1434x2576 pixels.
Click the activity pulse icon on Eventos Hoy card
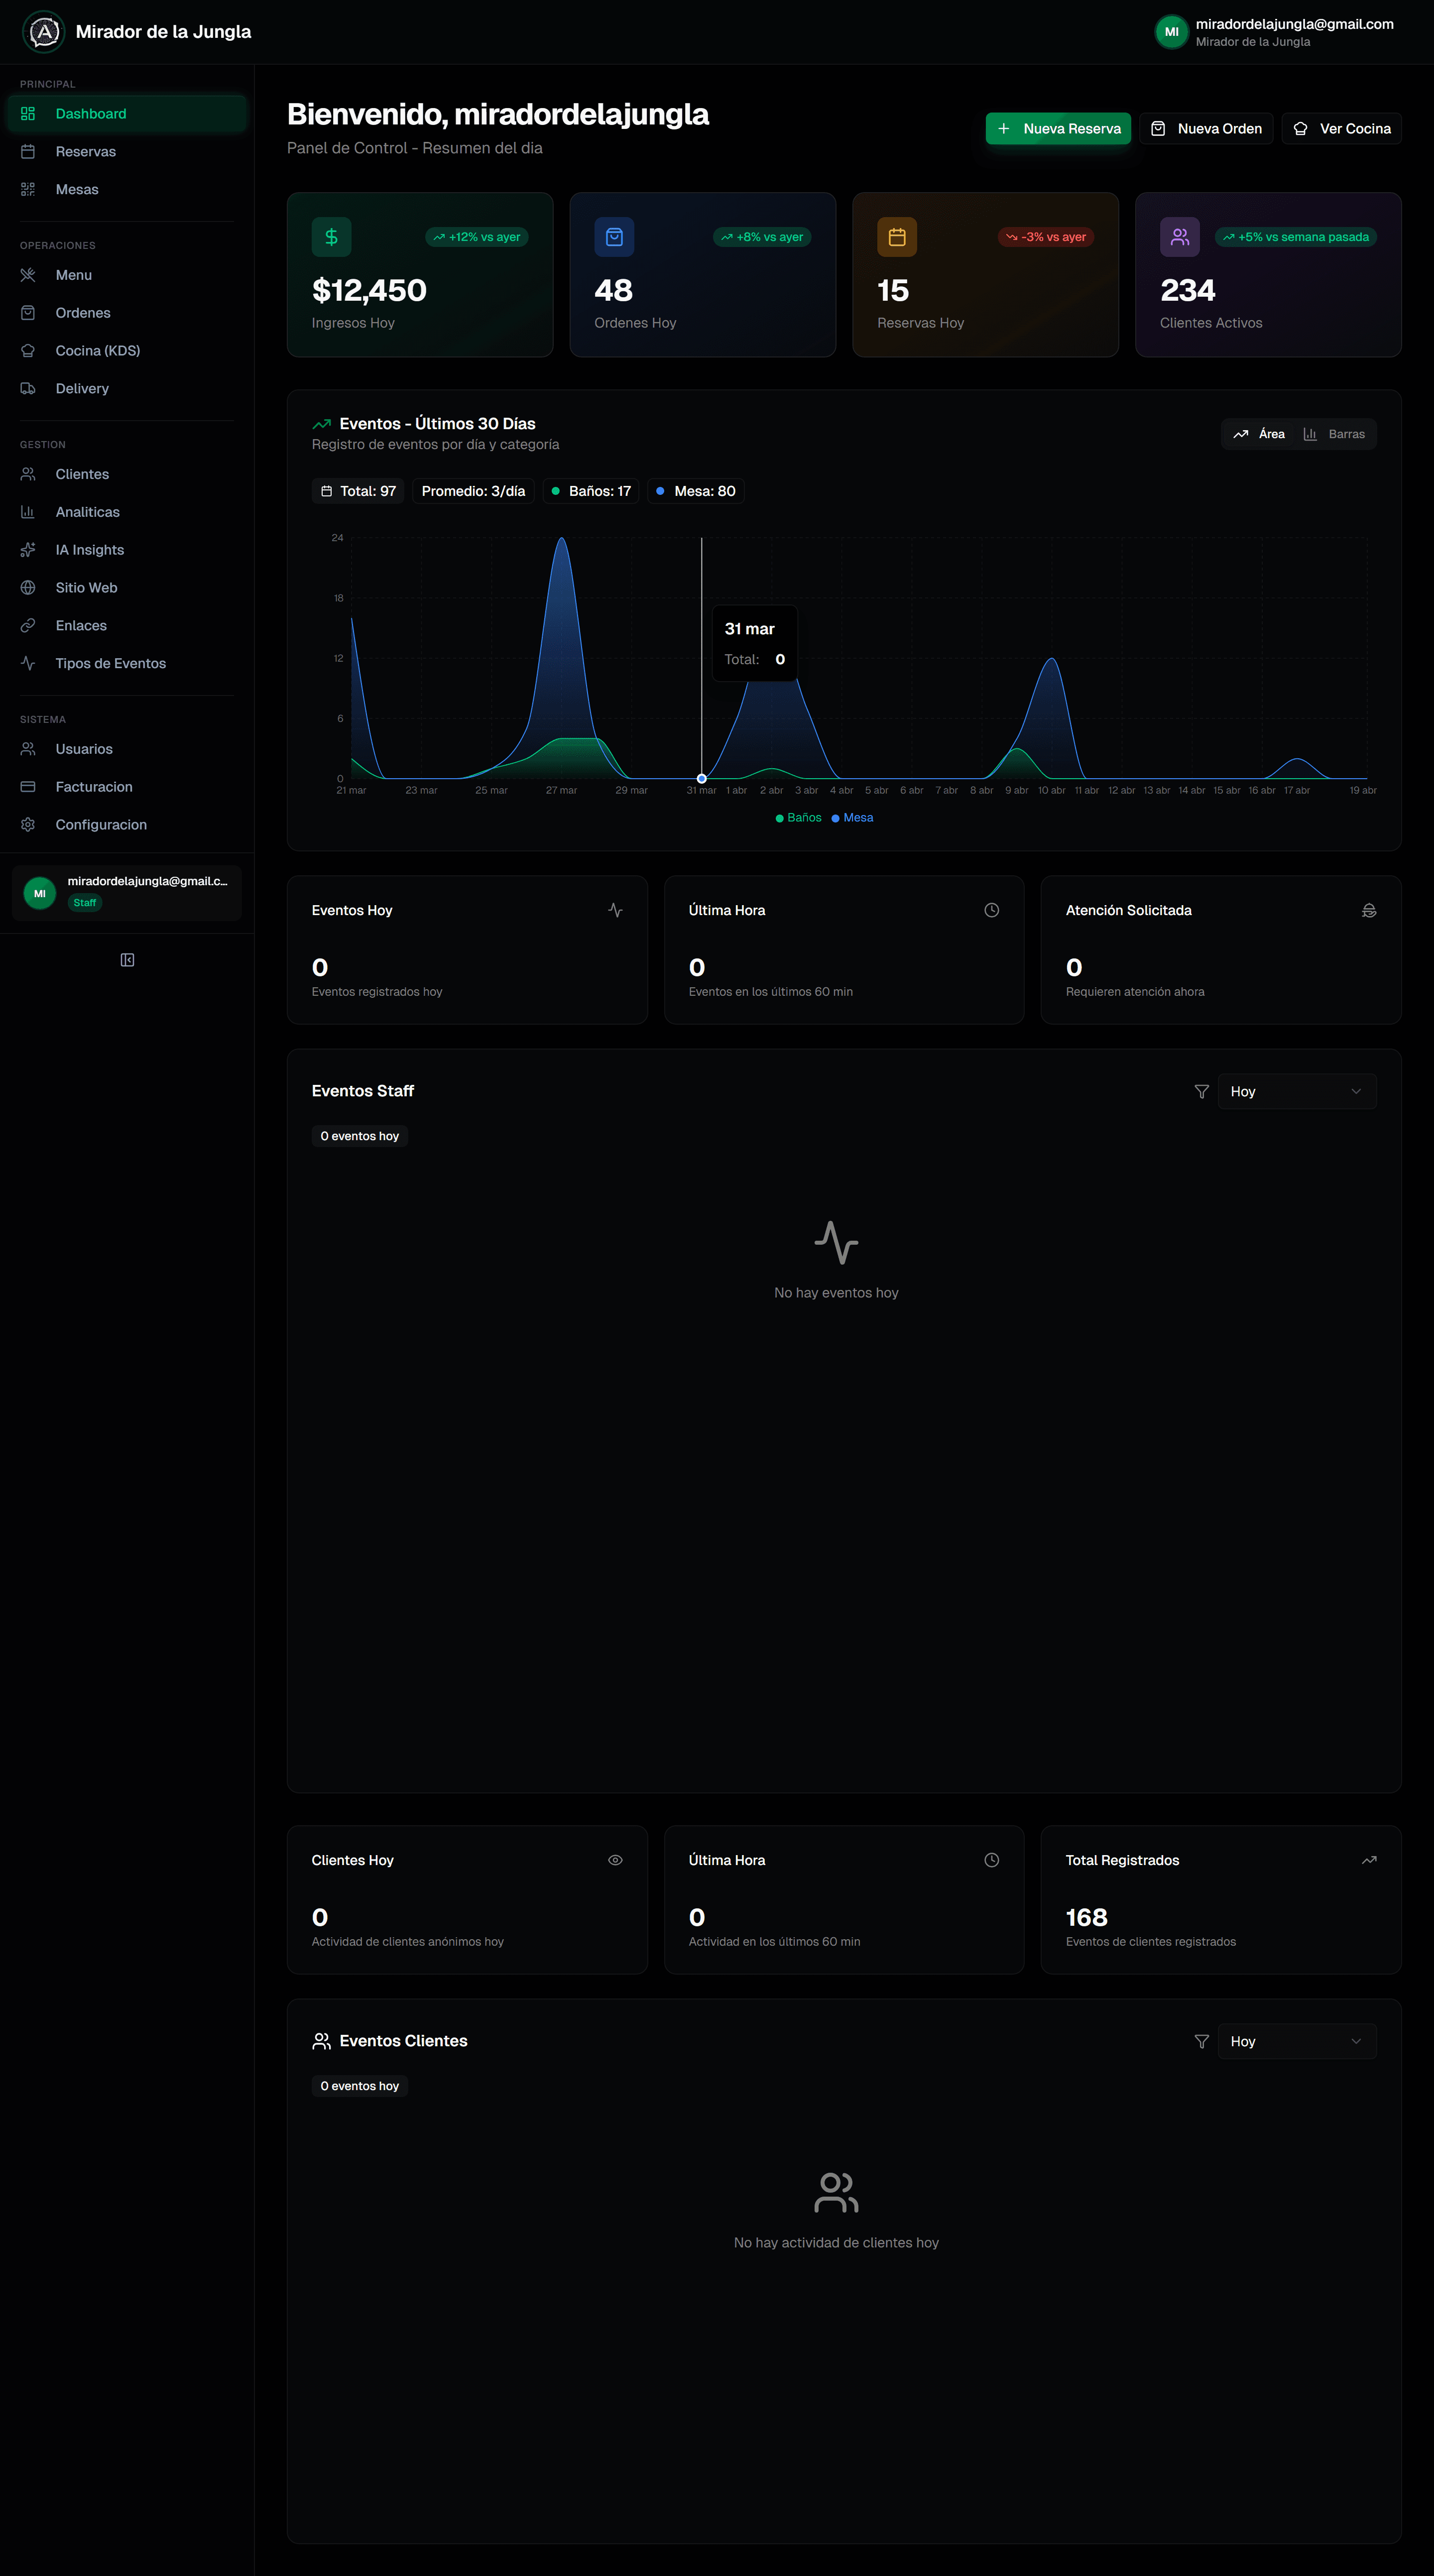(x=615, y=910)
